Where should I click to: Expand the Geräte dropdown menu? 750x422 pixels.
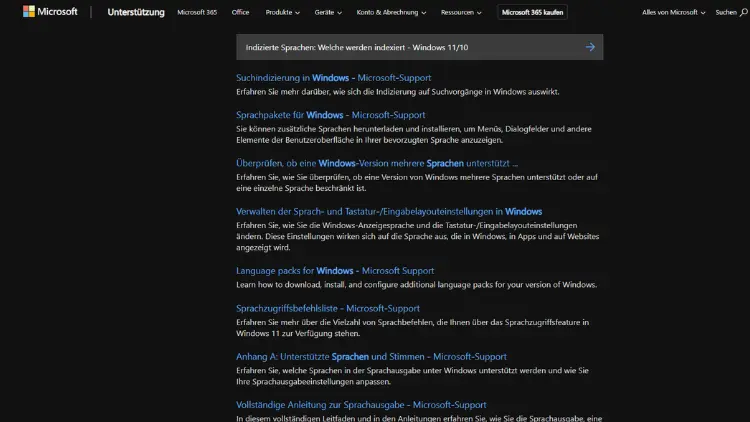(328, 12)
